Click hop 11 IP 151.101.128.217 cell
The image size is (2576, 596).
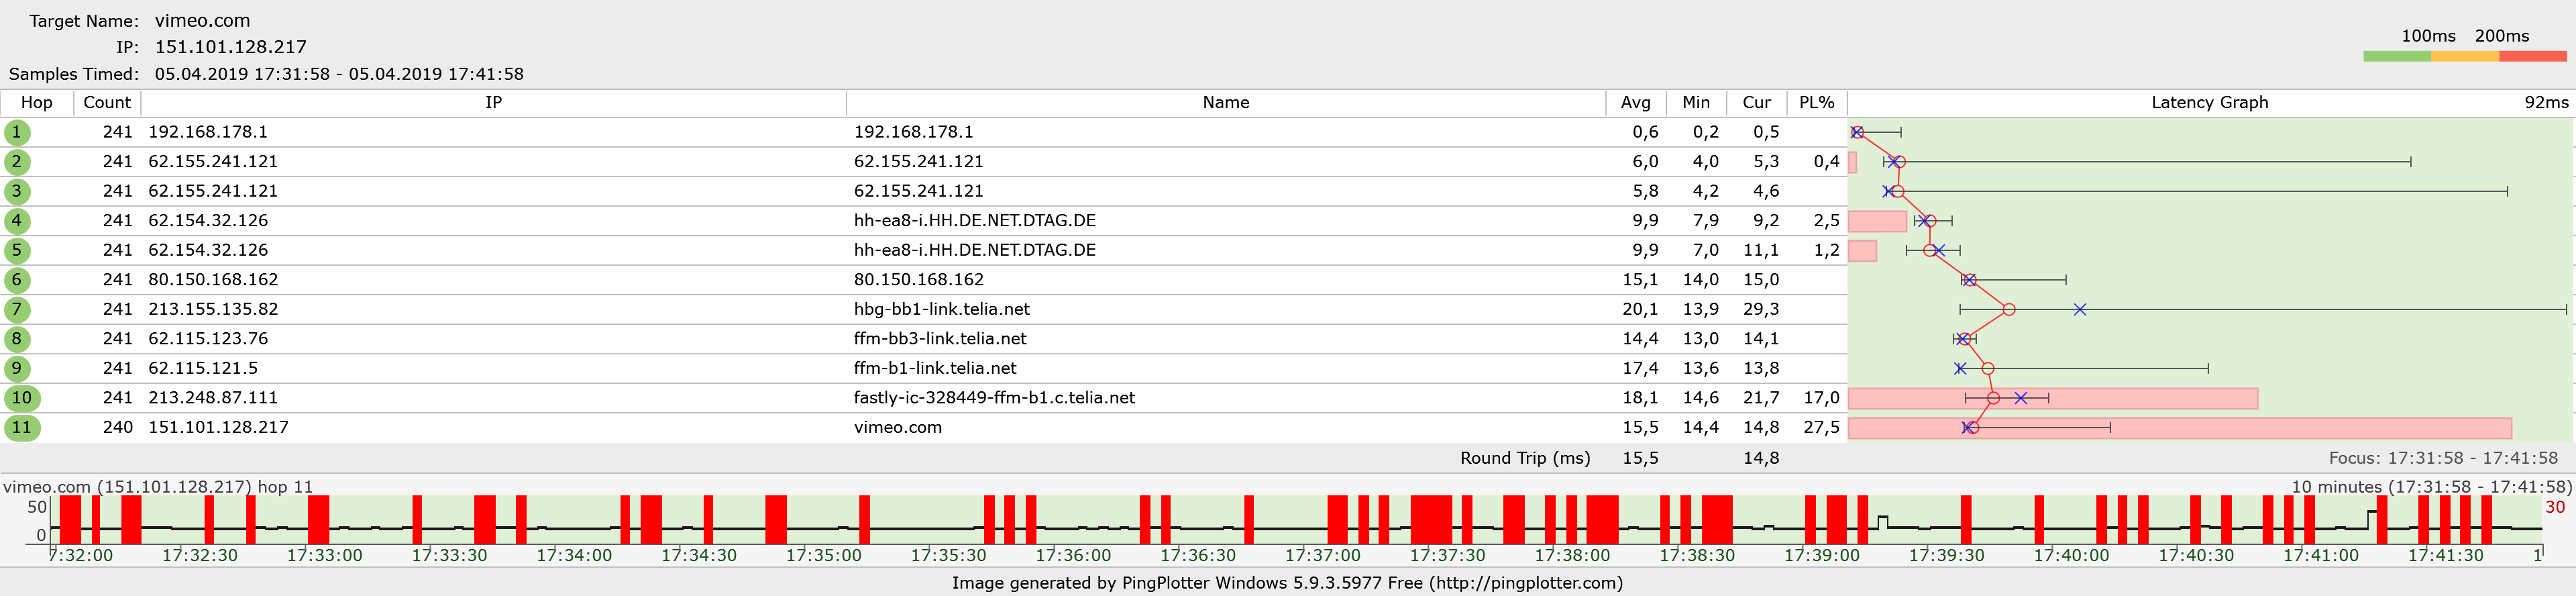point(218,427)
